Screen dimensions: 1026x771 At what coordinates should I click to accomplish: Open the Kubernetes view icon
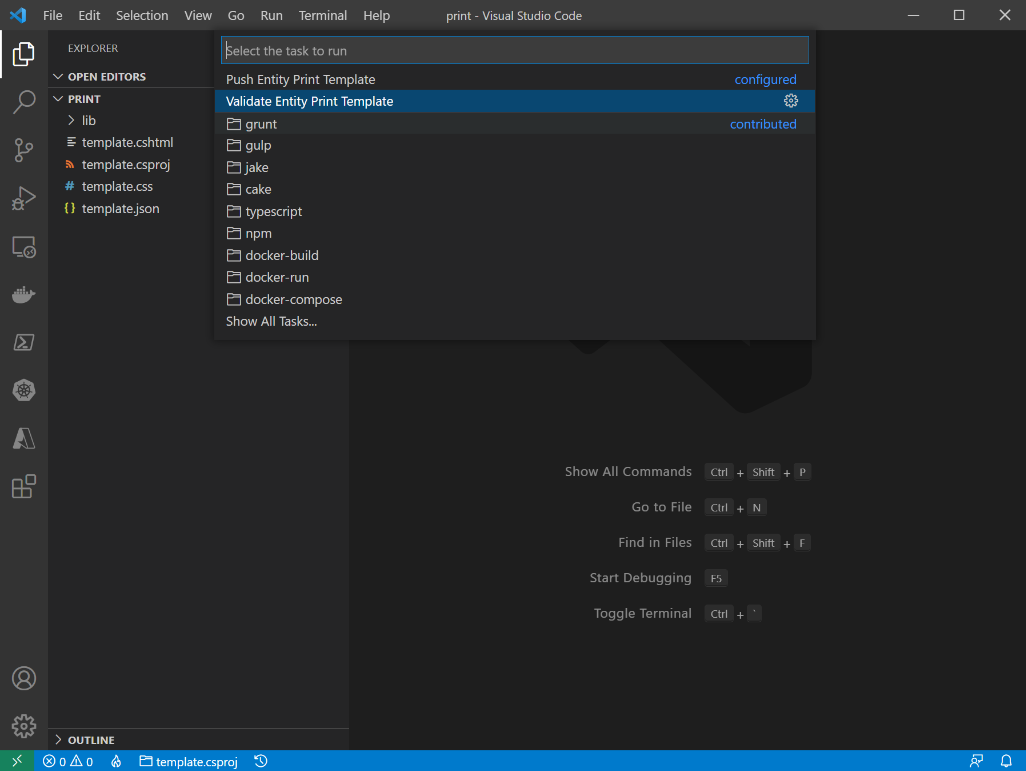[24, 390]
